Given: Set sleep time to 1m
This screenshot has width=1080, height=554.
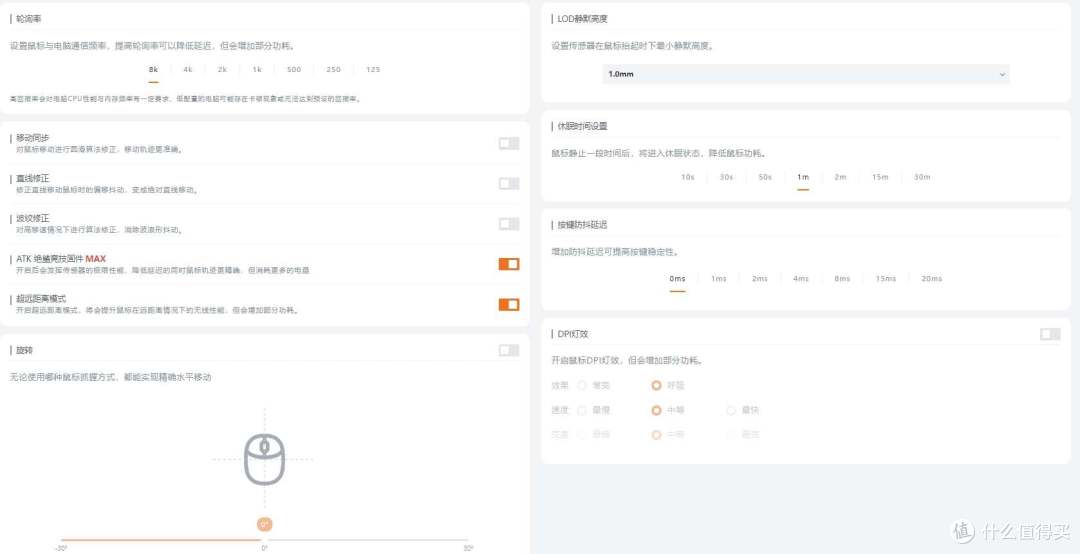Looking at the screenshot, I should point(803,177).
